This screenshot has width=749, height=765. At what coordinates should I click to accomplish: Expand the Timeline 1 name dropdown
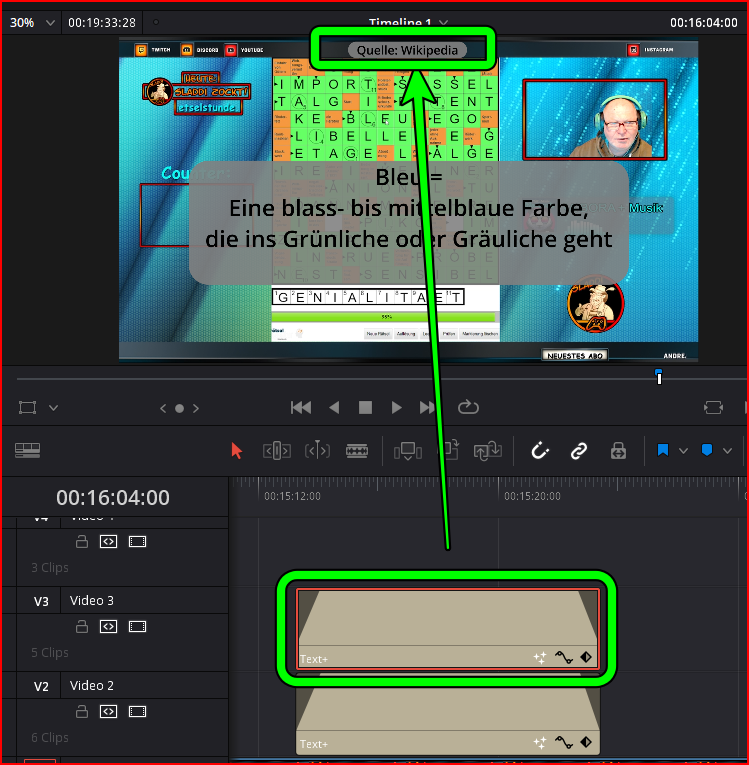tap(443, 22)
